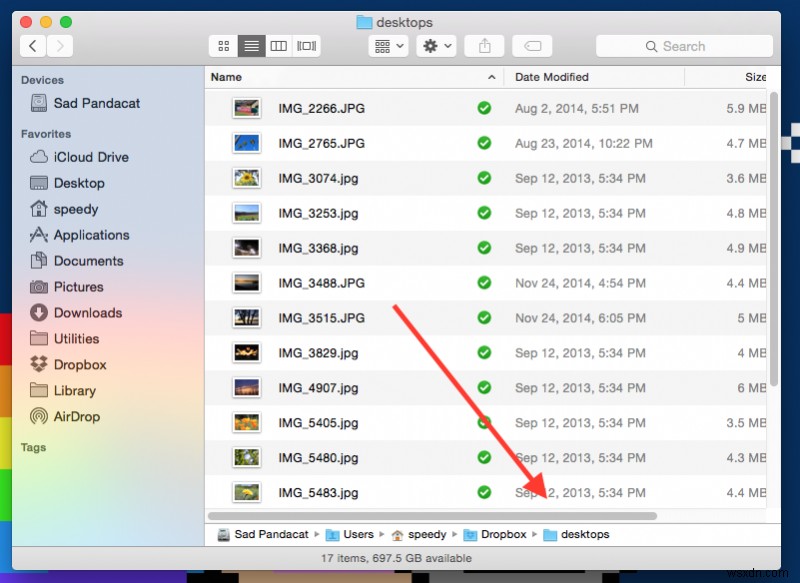Select the IMG_3074.jpg thumbnail
The height and width of the screenshot is (583, 800).
[246, 178]
